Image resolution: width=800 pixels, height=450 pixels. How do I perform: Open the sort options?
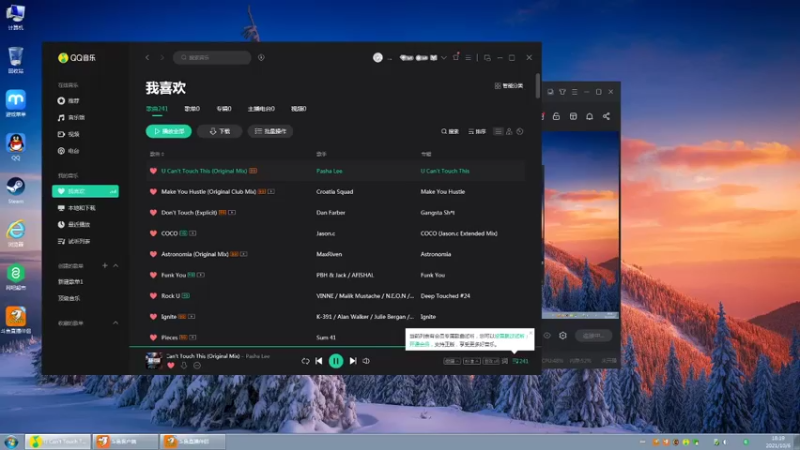[477, 132]
